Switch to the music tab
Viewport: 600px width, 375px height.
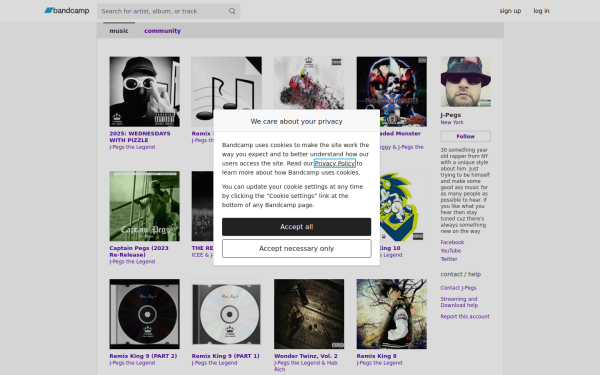(119, 31)
